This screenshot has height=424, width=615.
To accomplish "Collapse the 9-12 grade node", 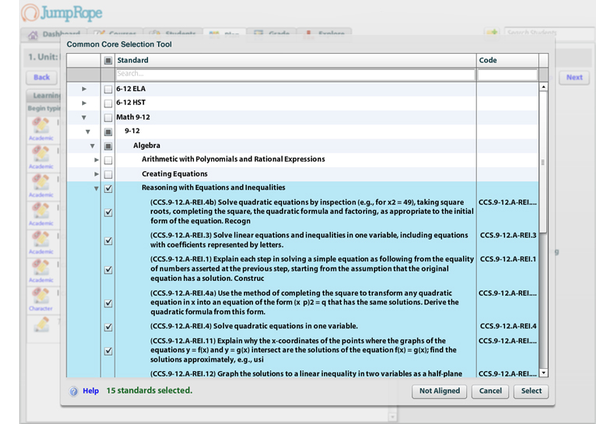I will tap(88, 131).
